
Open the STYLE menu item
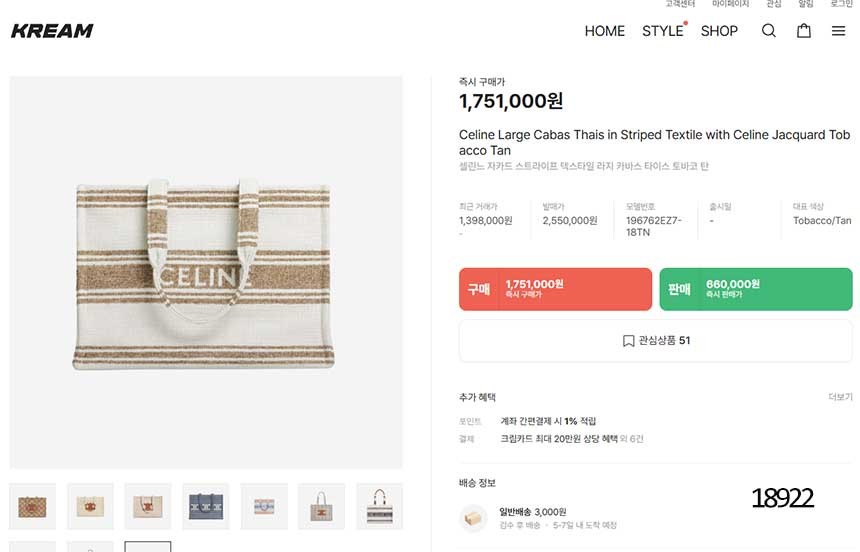coord(663,31)
